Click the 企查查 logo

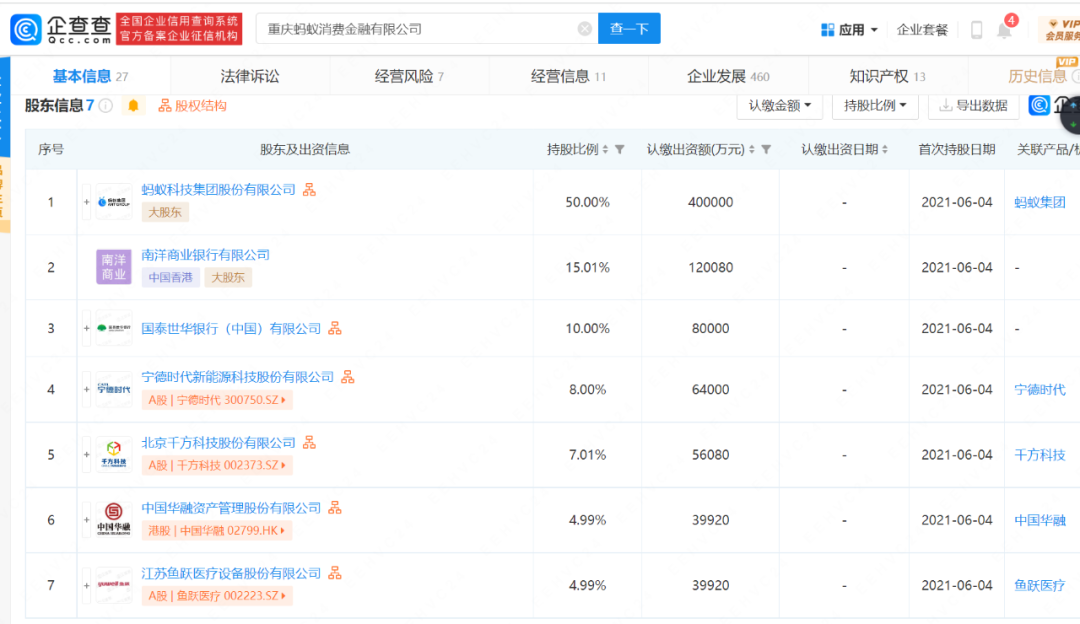[61, 29]
